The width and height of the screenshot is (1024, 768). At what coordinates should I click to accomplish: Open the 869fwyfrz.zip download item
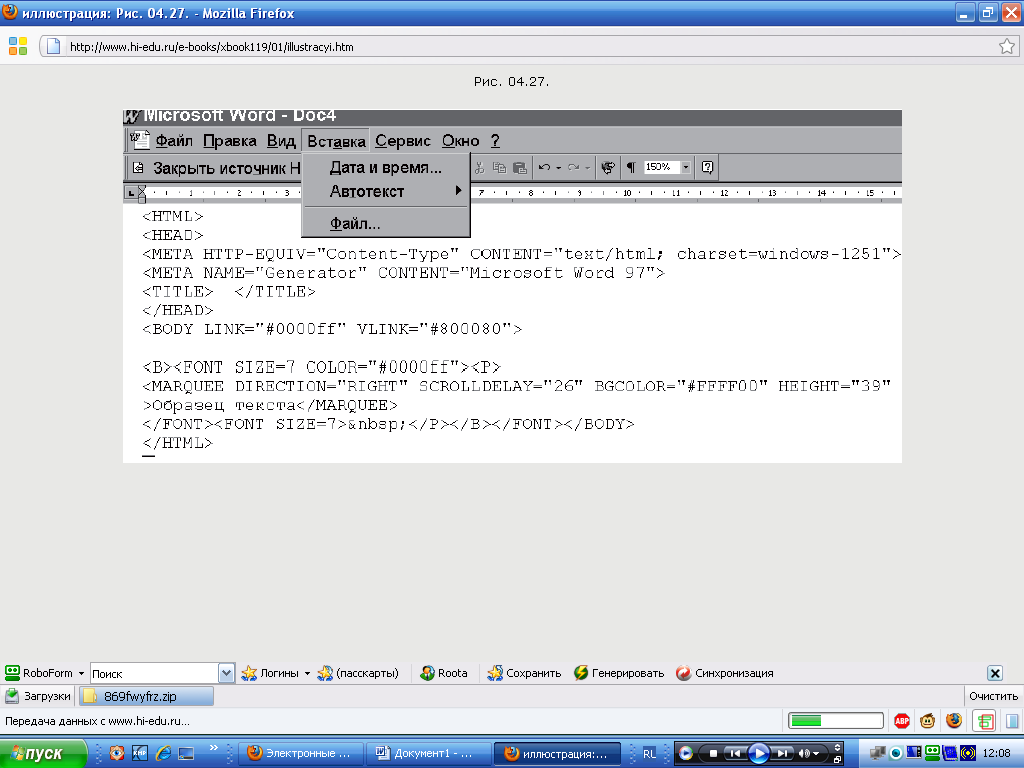tap(146, 696)
